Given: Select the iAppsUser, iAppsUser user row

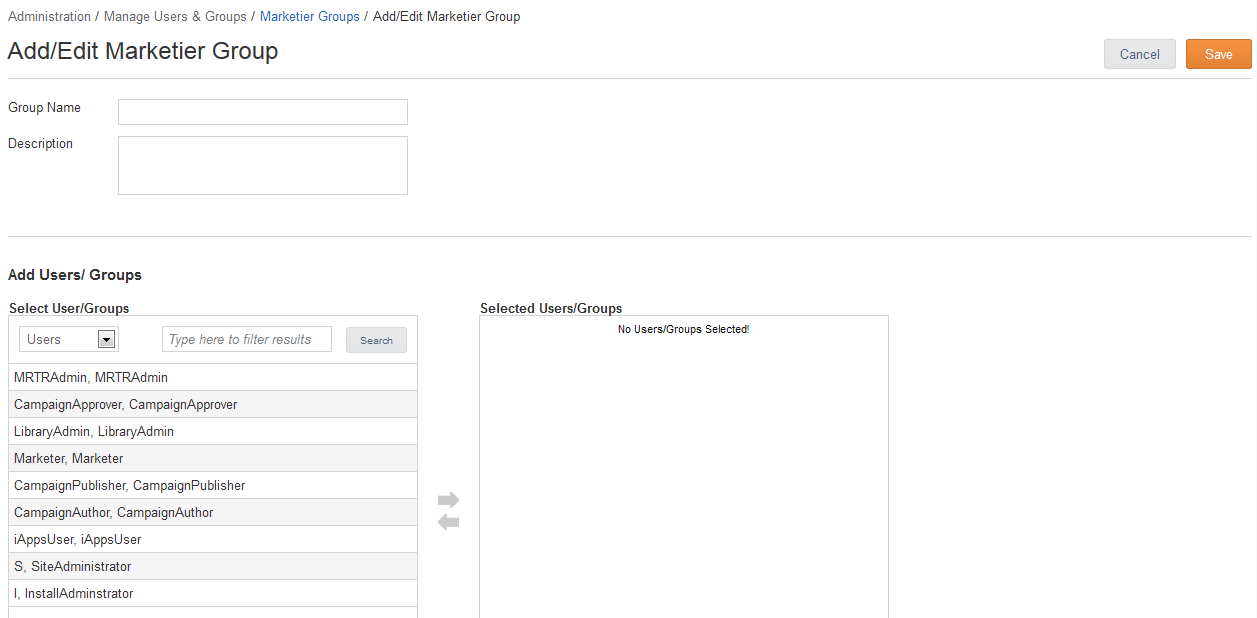Looking at the screenshot, I should click(x=213, y=539).
